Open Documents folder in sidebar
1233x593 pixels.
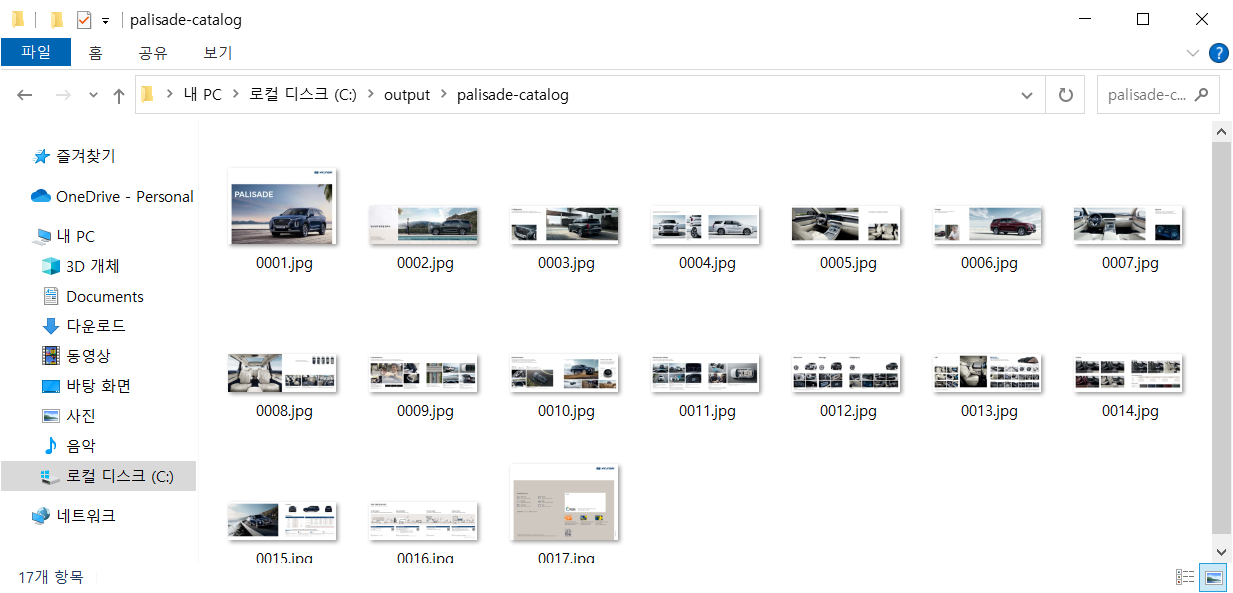coord(104,296)
